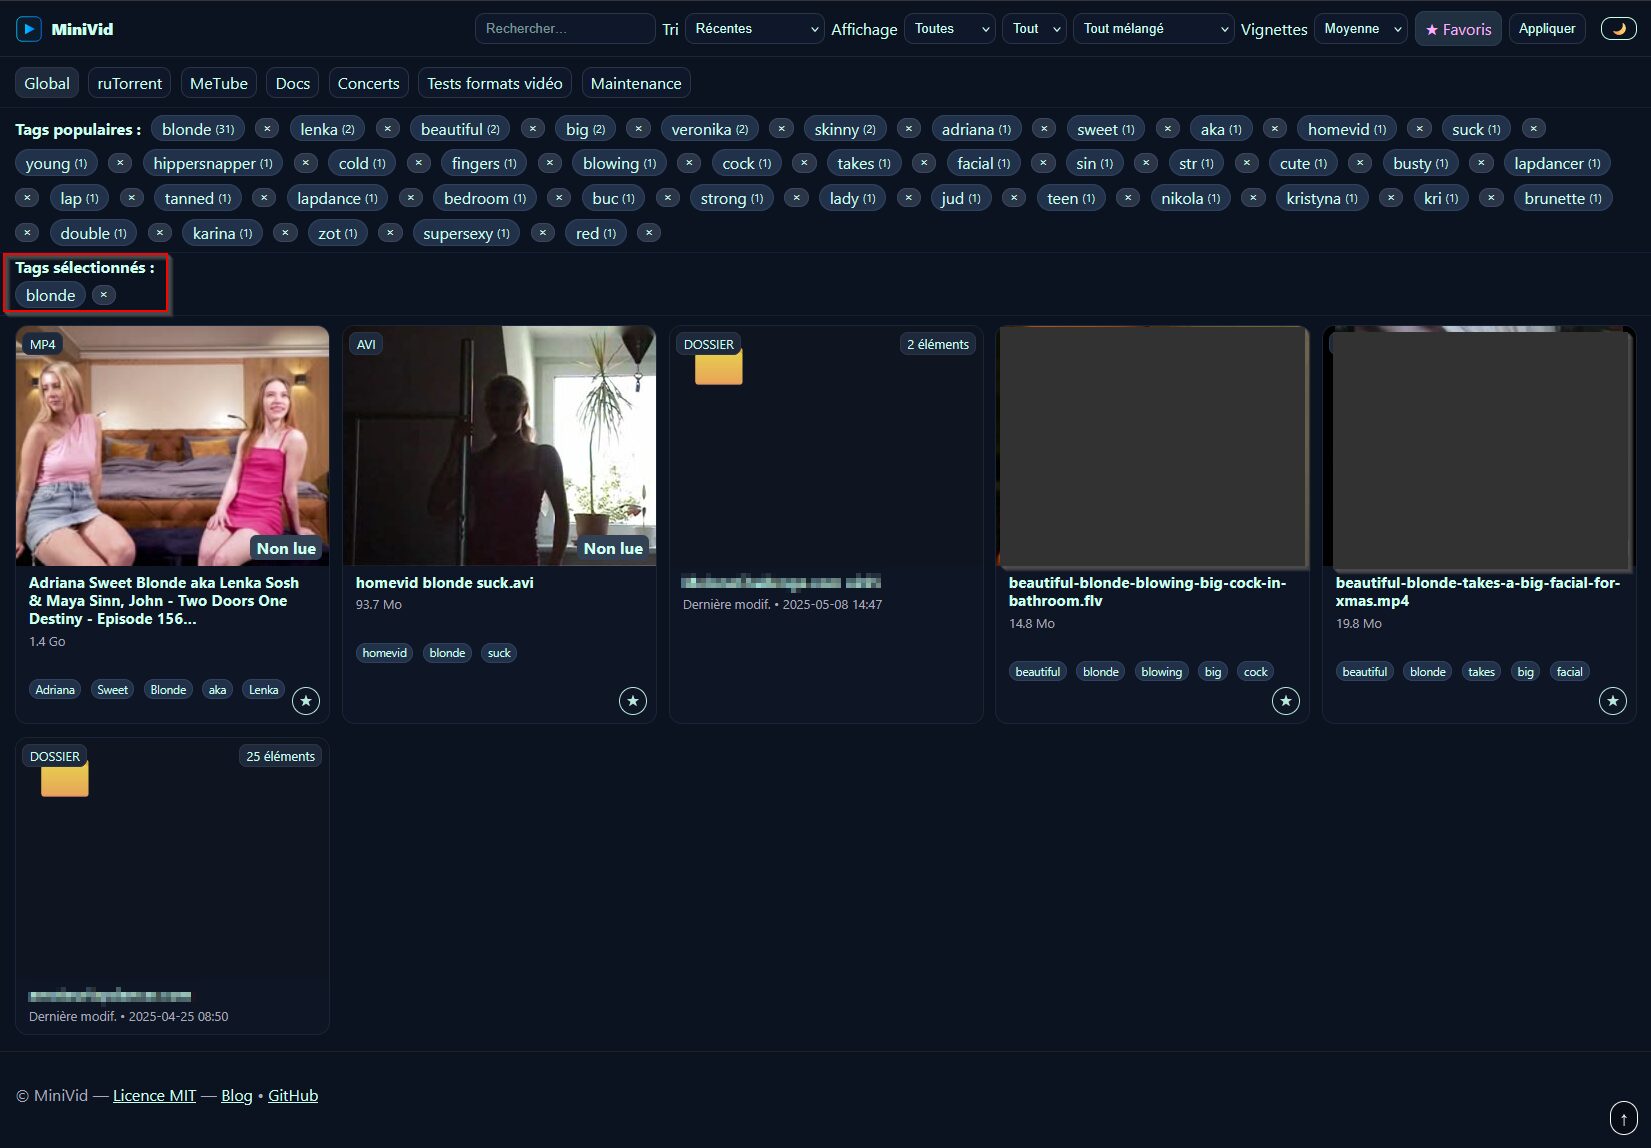The image size is (1651, 1148).
Task: Click the '93.7 Mo' file size text
Action: click(x=379, y=605)
